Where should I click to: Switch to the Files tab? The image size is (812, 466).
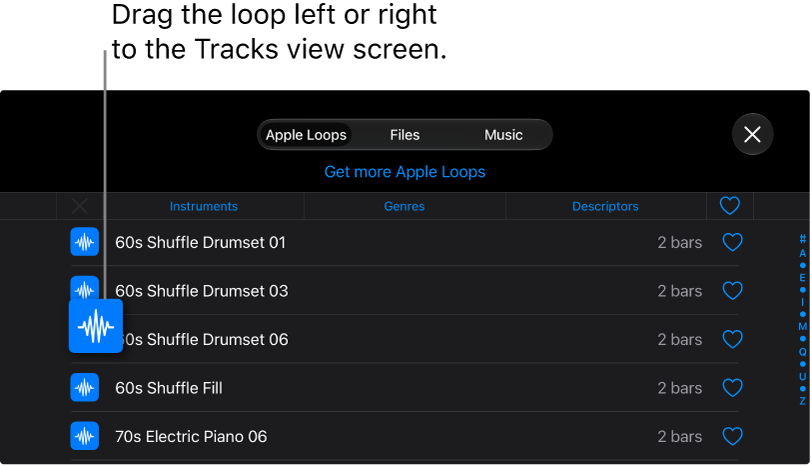click(x=404, y=135)
